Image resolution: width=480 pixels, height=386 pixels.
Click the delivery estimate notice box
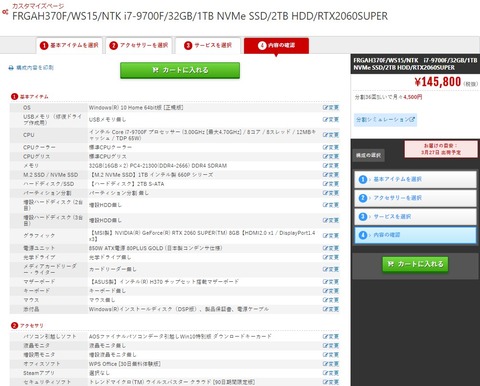[x=441, y=149]
